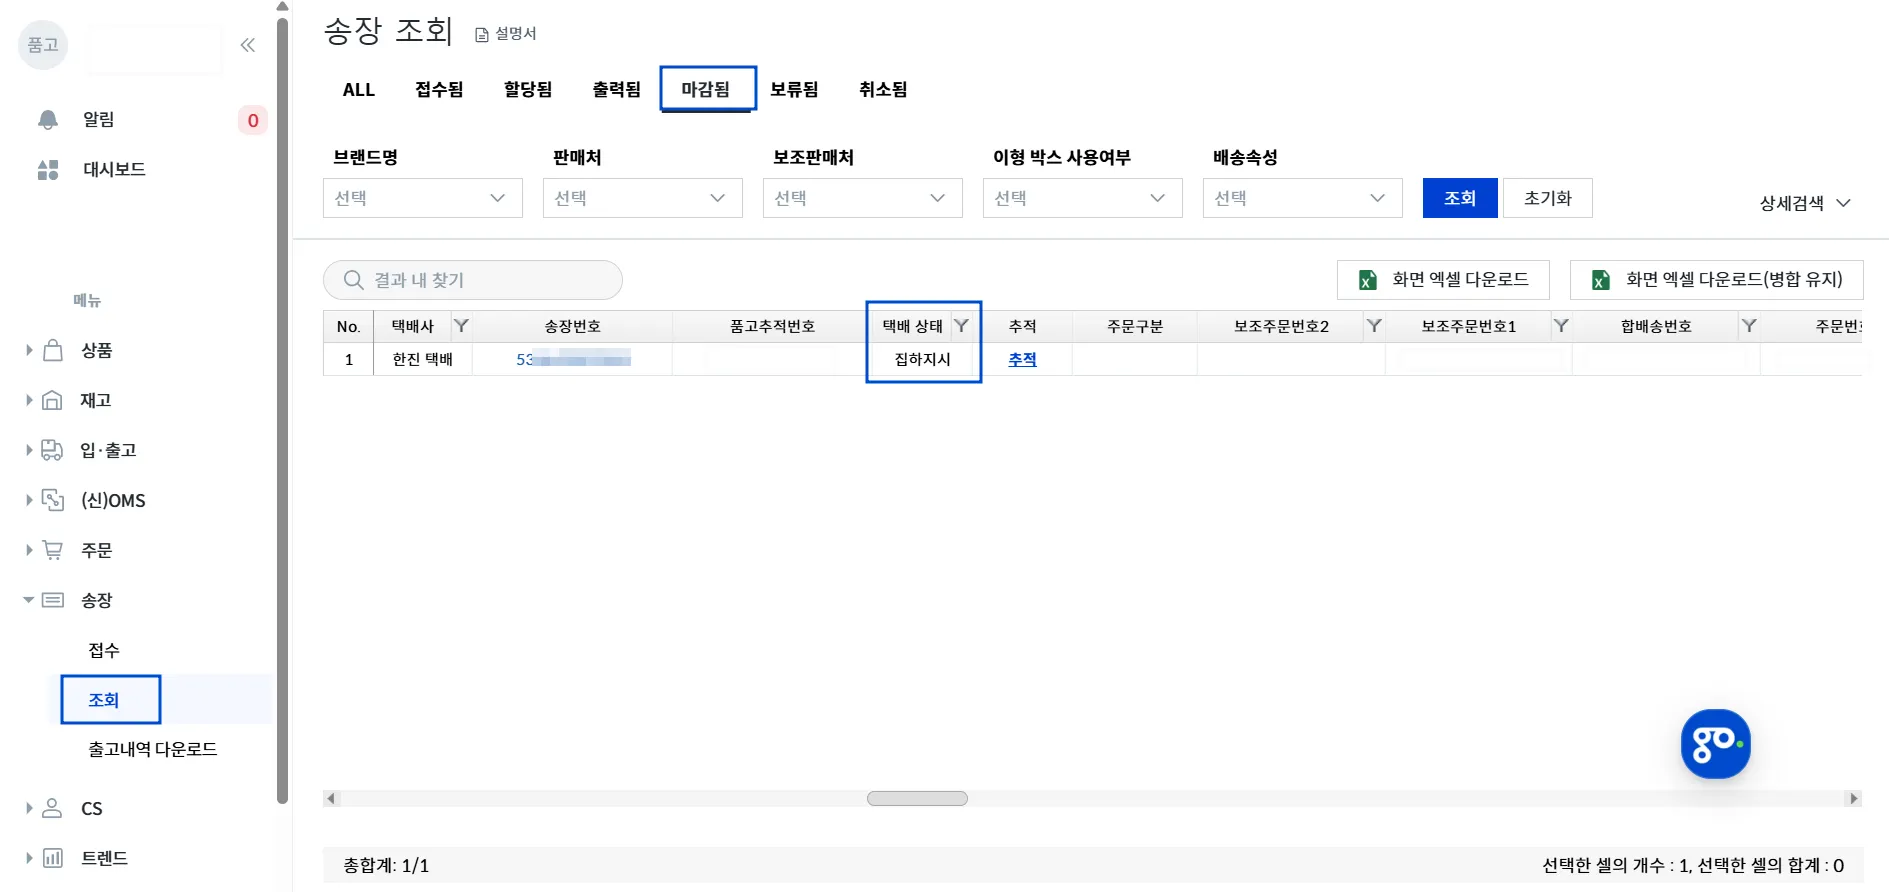Image resolution: width=1889 pixels, height=892 pixels.
Task: Click the CS person icon
Action: click(x=53, y=808)
